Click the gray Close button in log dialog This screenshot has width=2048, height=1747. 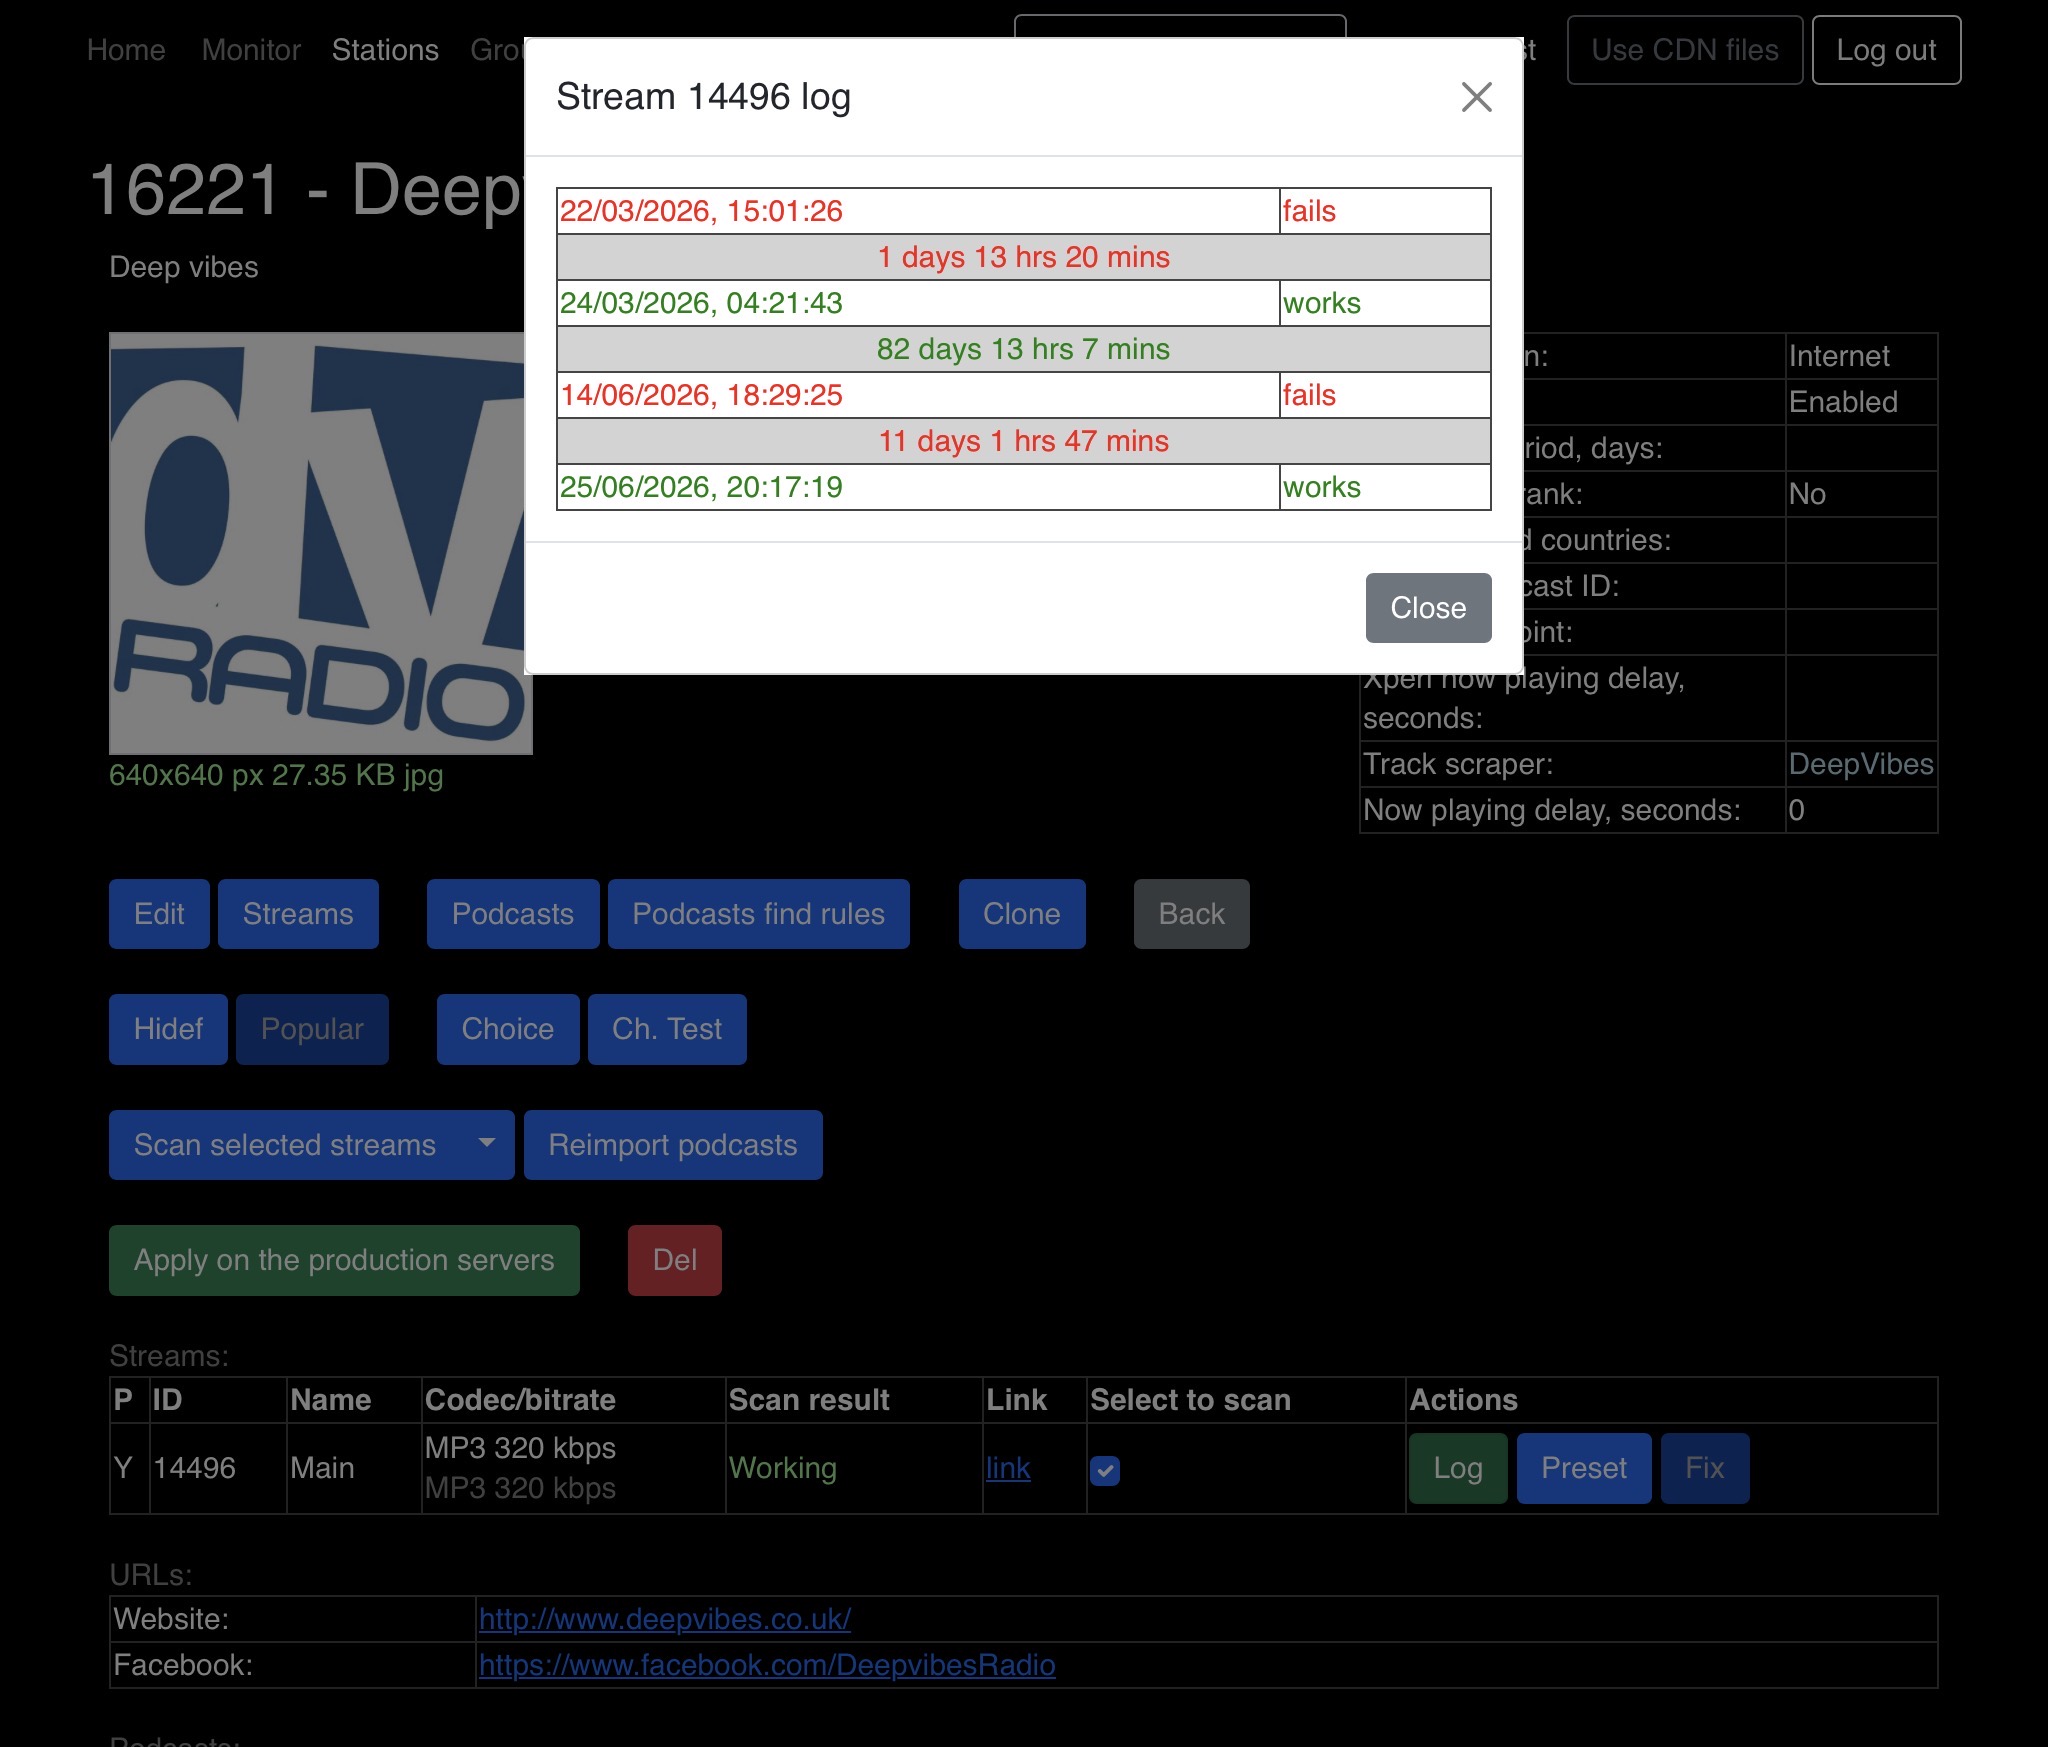(x=1428, y=608)
